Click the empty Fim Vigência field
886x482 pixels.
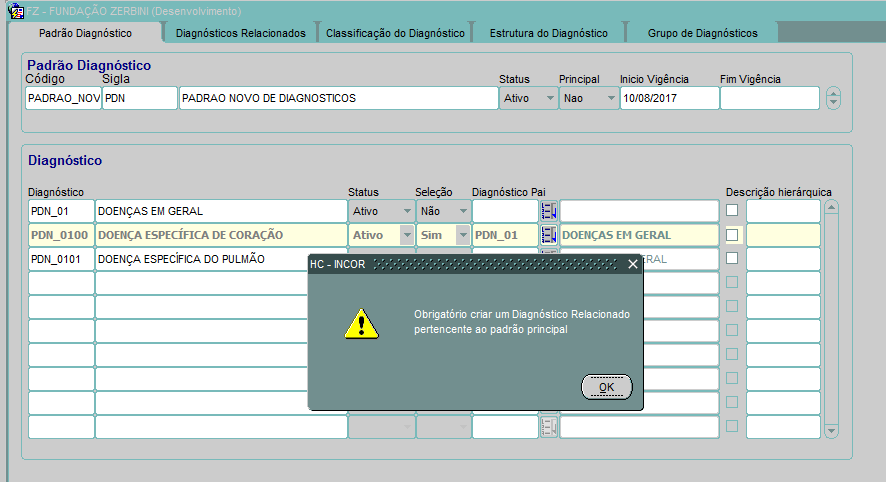[770, 98]
